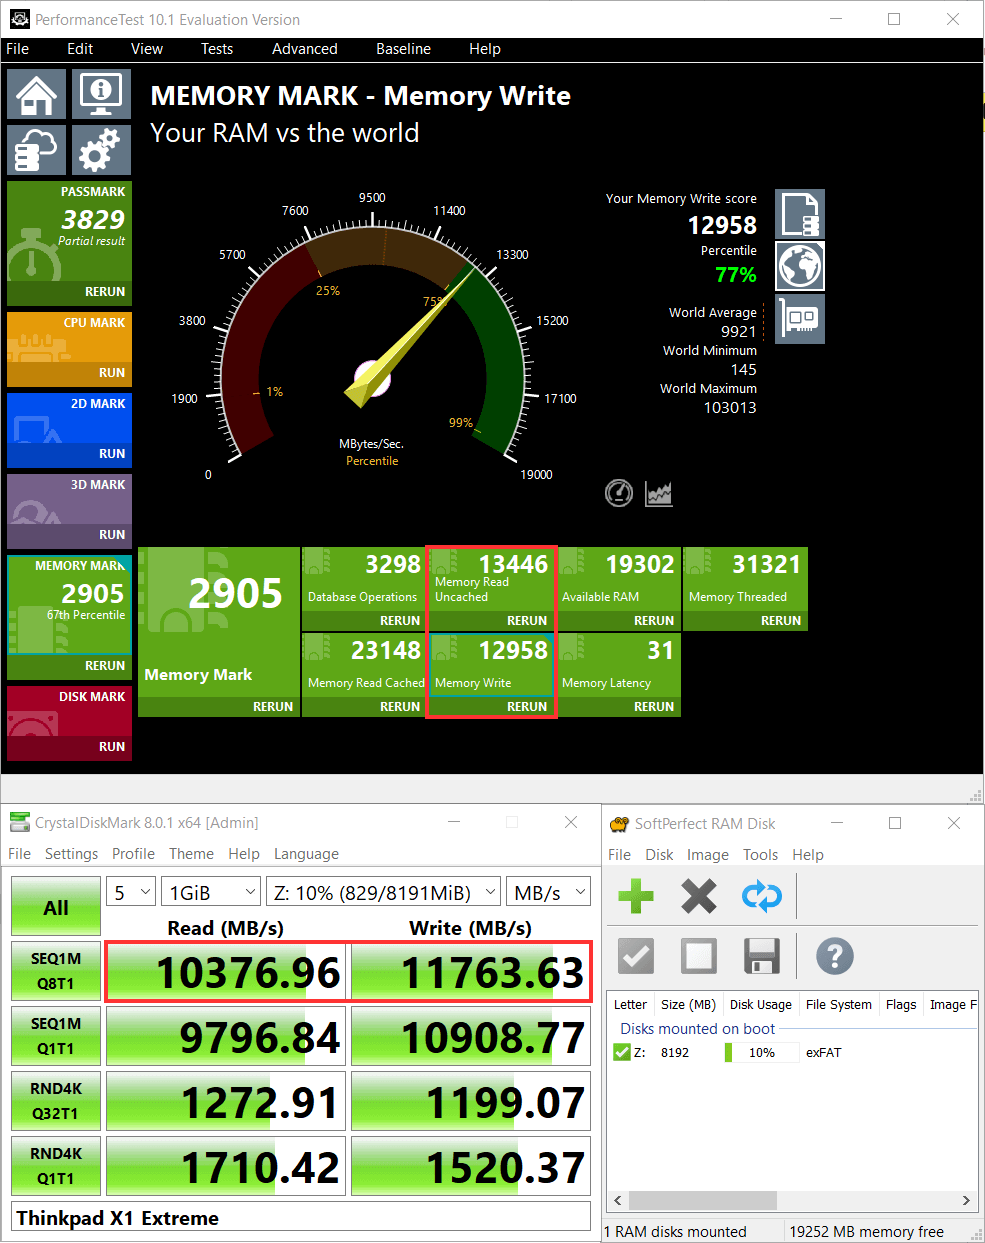The height and width of the screenshot is (1243, 985).
Task: Open the Language menu in CrystalDiskMark
Action: coord(306,854)
